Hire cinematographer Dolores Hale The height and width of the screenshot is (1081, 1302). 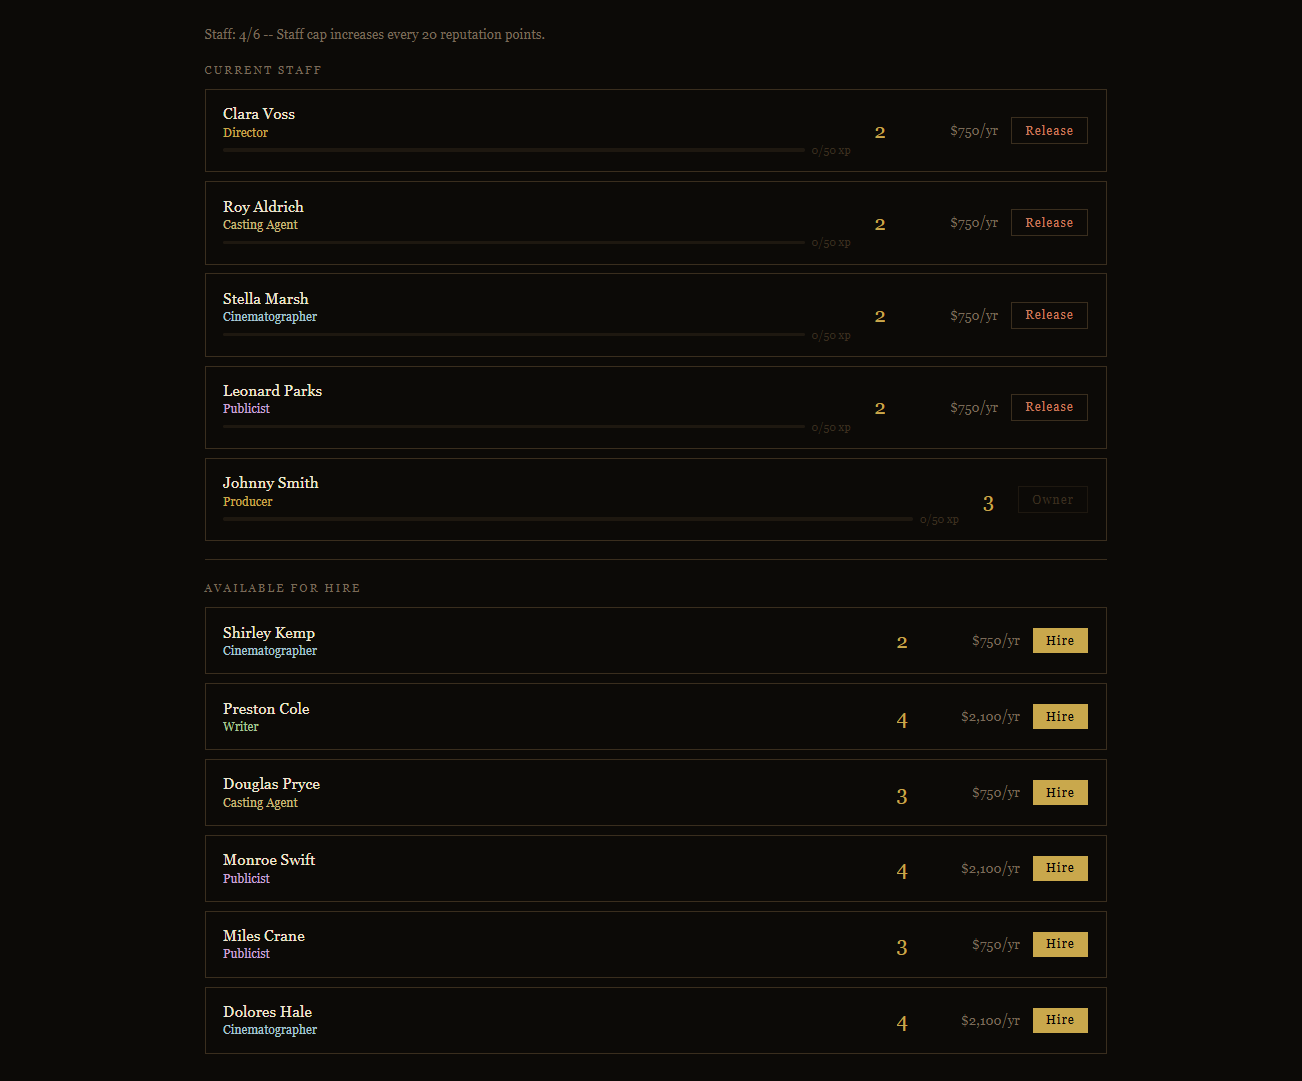[1060, 1020]
